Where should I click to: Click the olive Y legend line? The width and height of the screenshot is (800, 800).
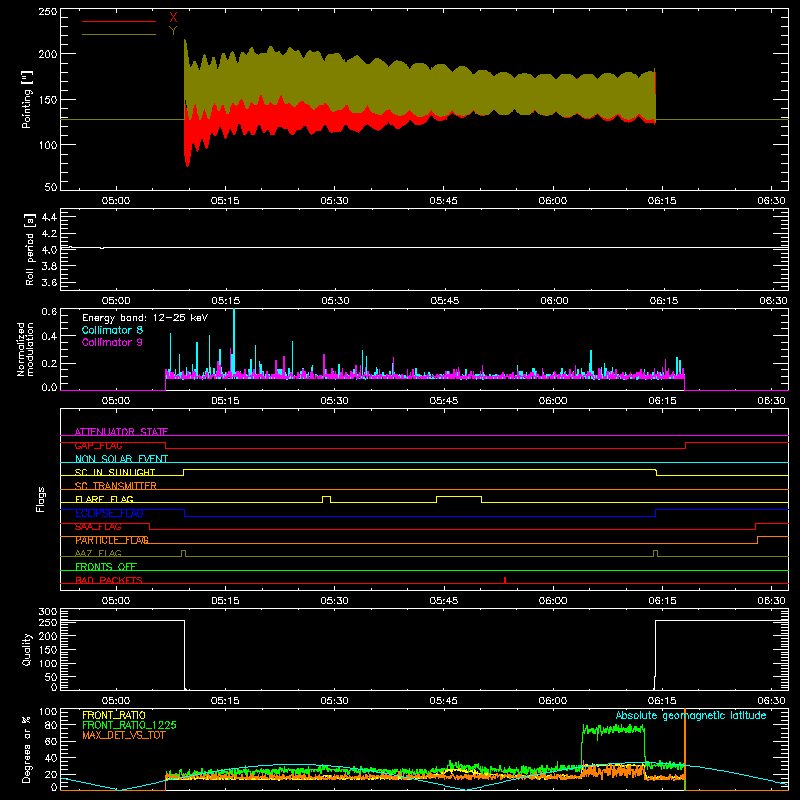click(x=119, y=34)
